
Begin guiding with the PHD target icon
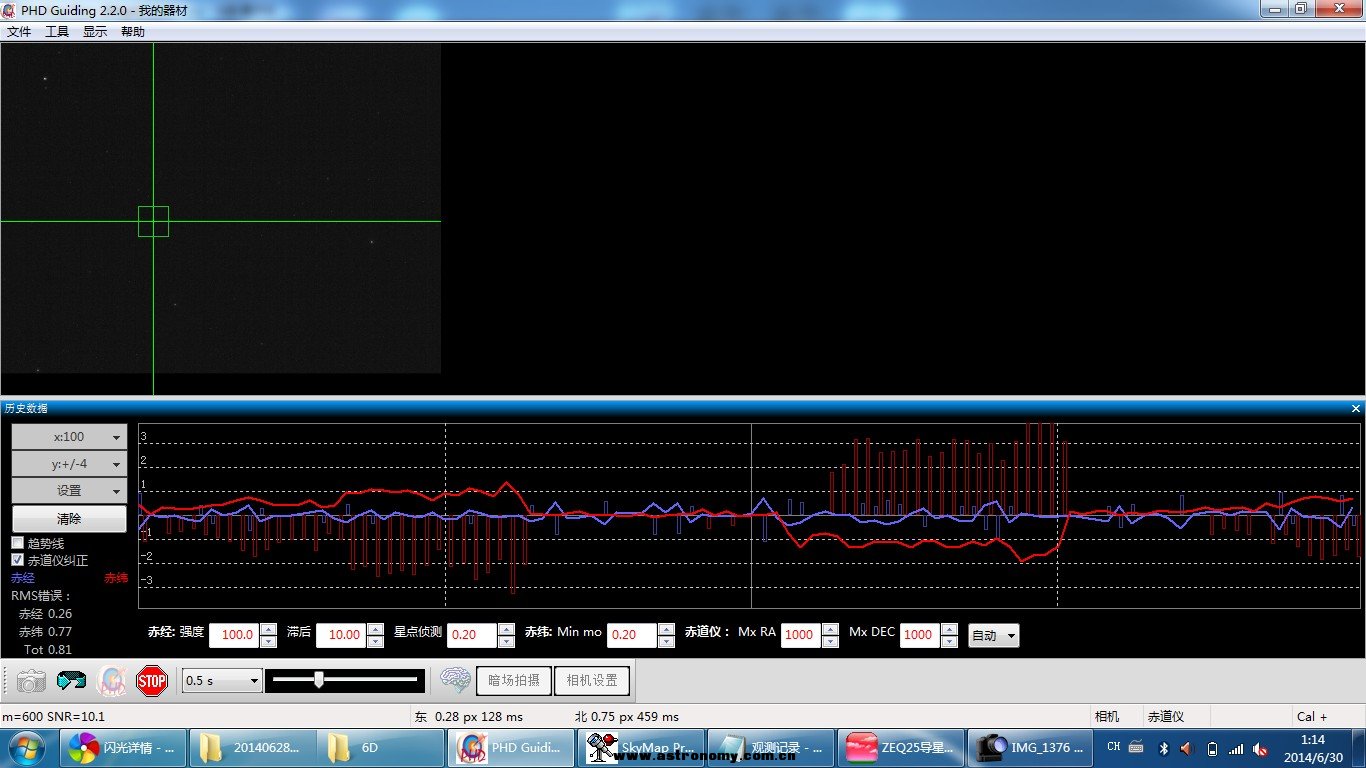pos(111,681)
